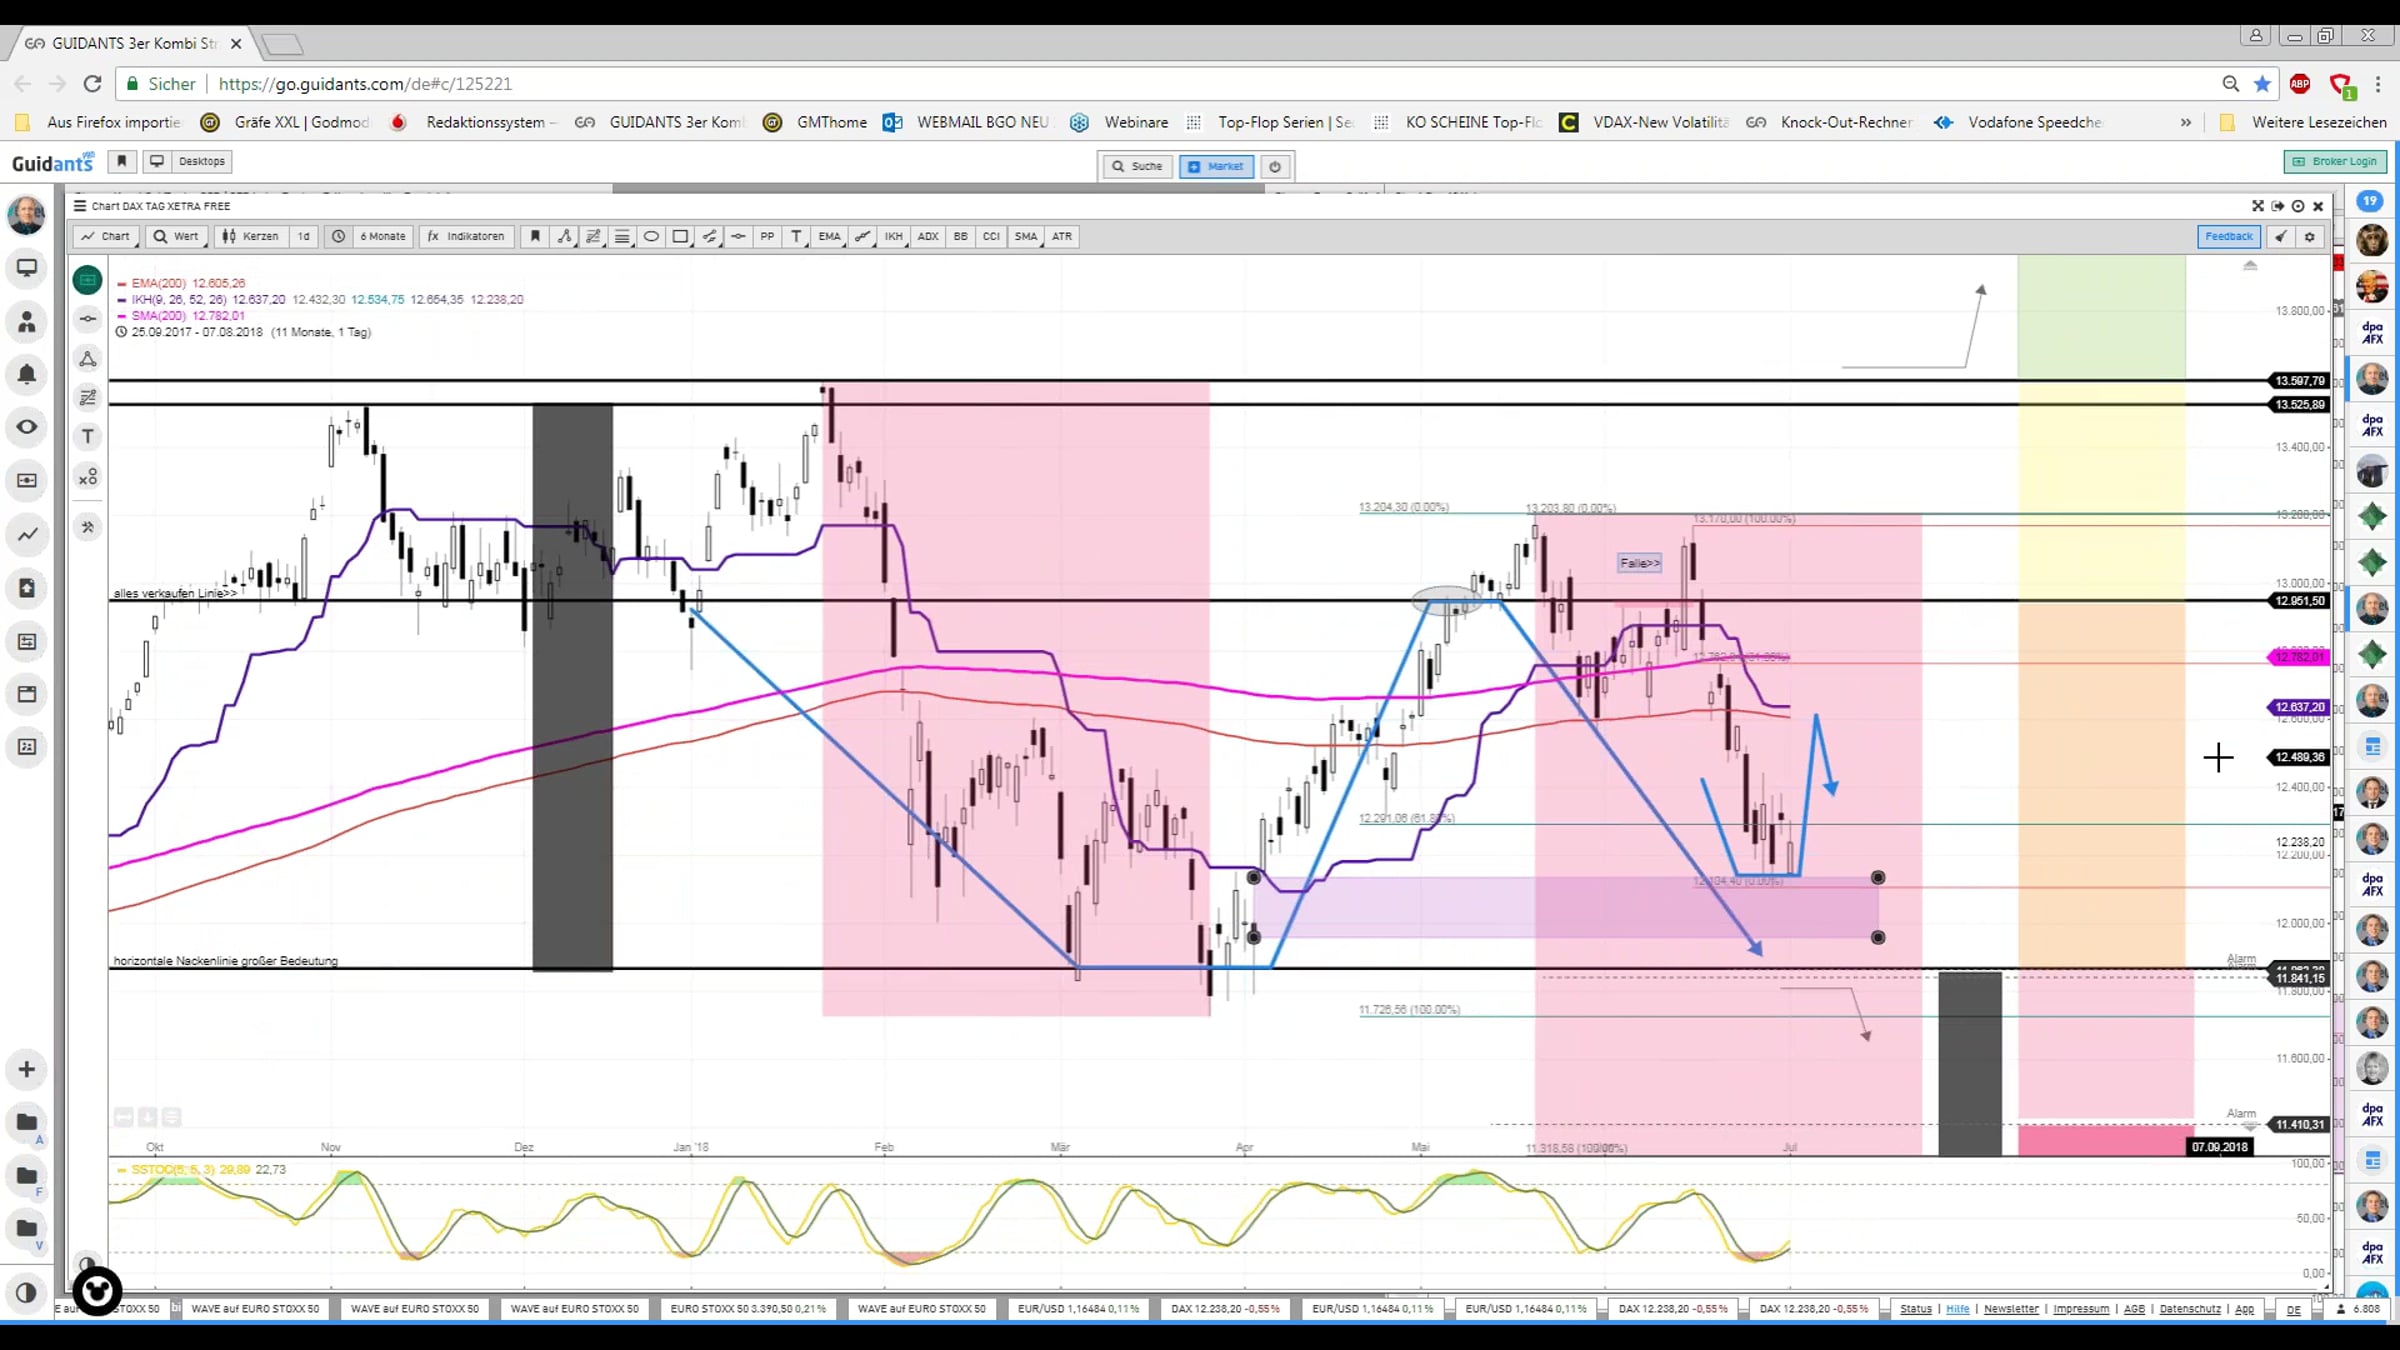Click the crossed tools icon in chart sidebar
Image resolution: width=2400 pixels, height=1350 pixels.
(x=88, y=527)
